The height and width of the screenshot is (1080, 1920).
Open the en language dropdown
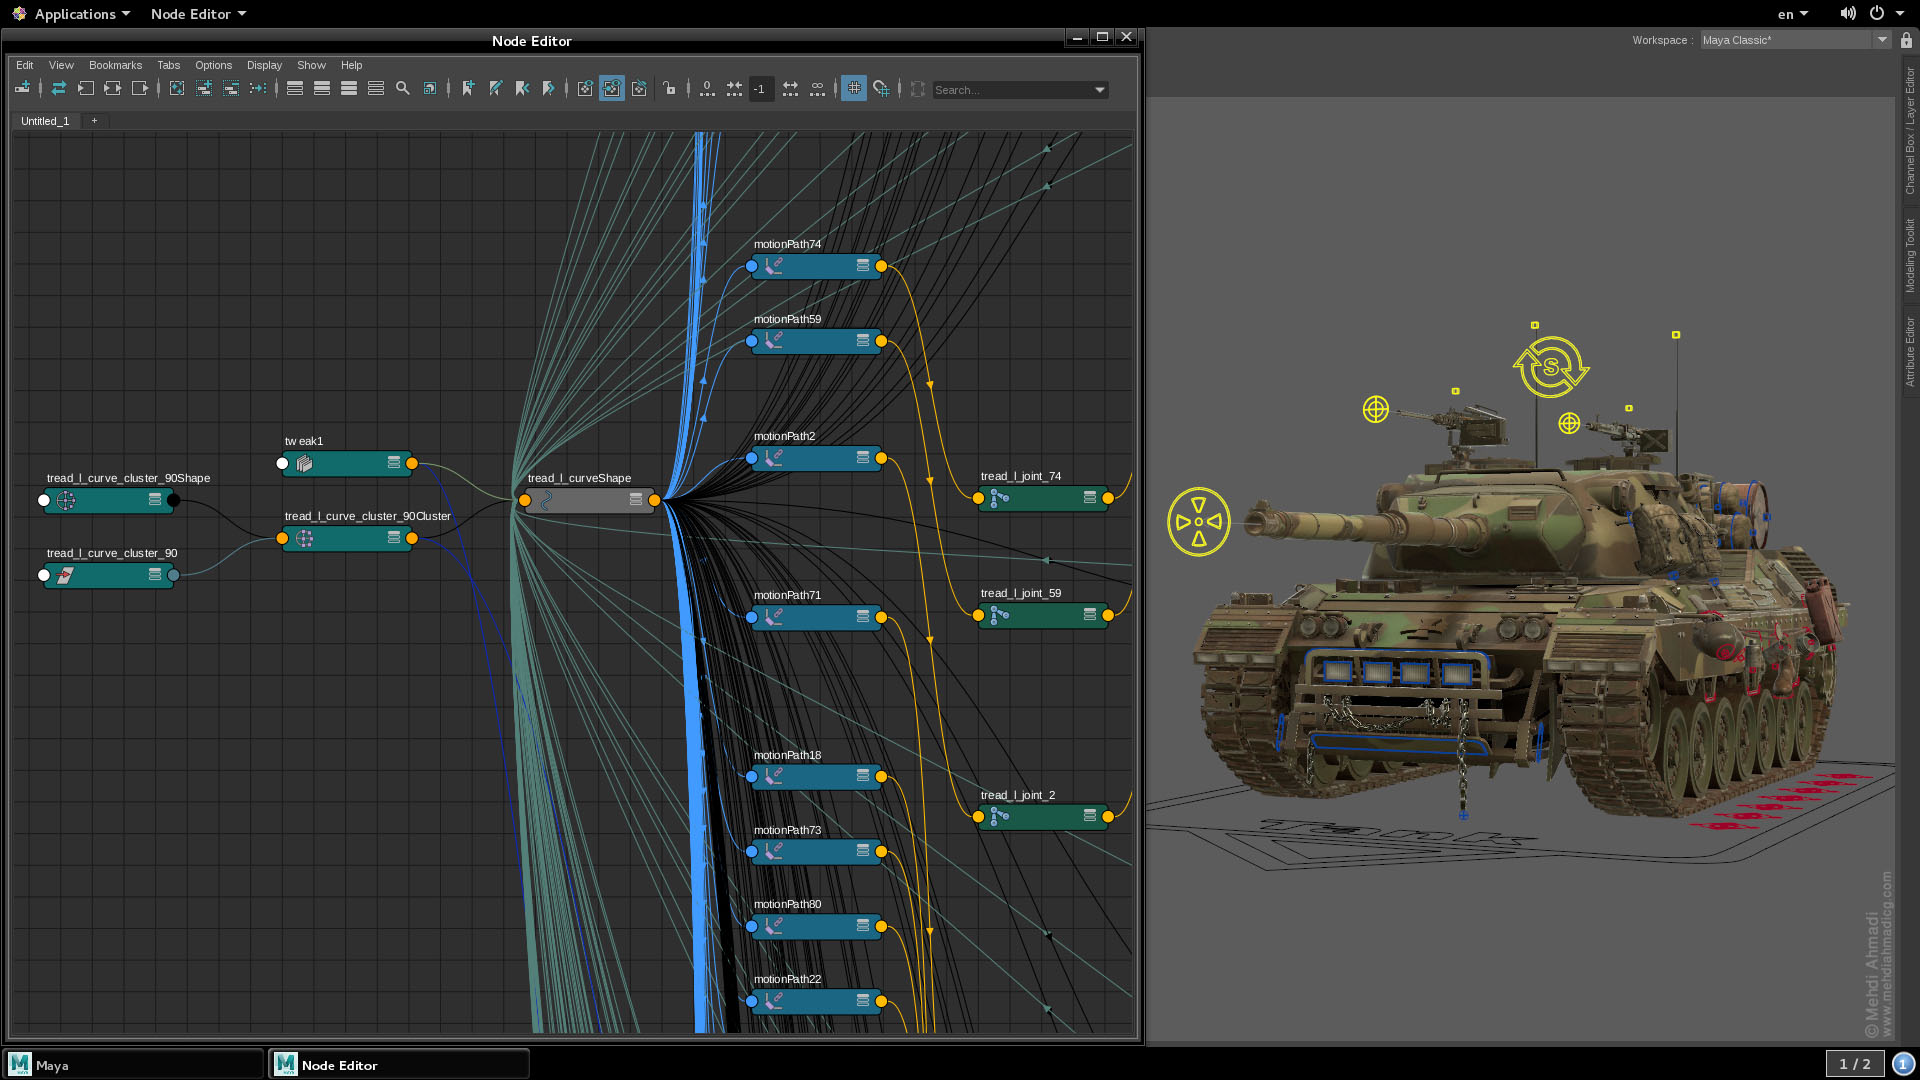[1793, 14]
